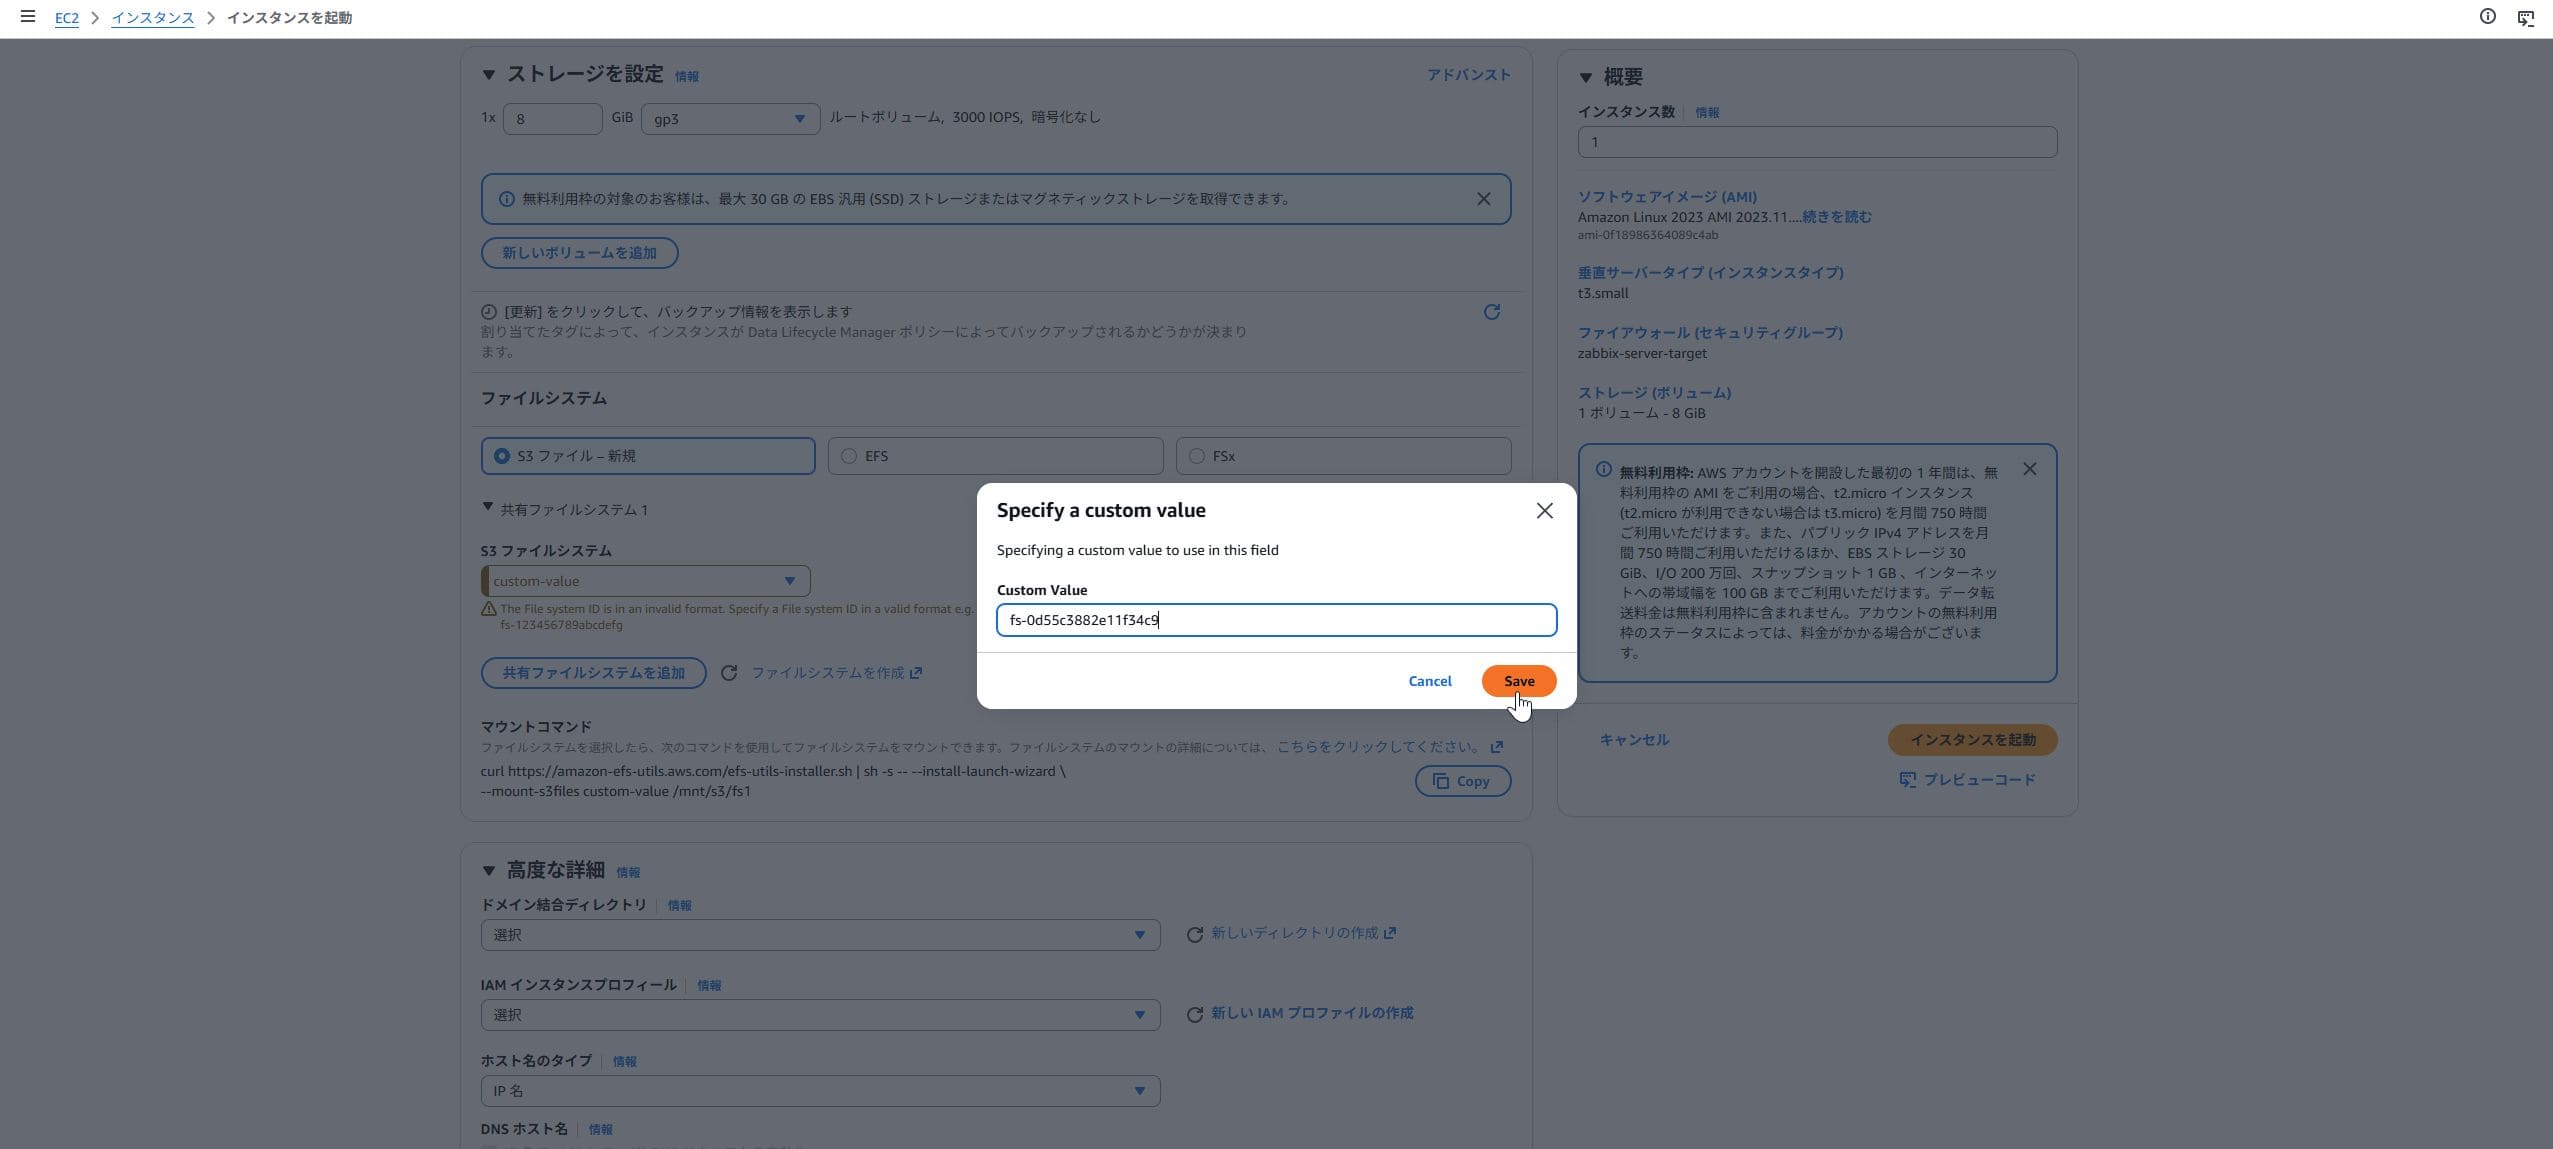Click refresh icon next to new directory link
The image size is (2553, 1149).
[1194, 934]
